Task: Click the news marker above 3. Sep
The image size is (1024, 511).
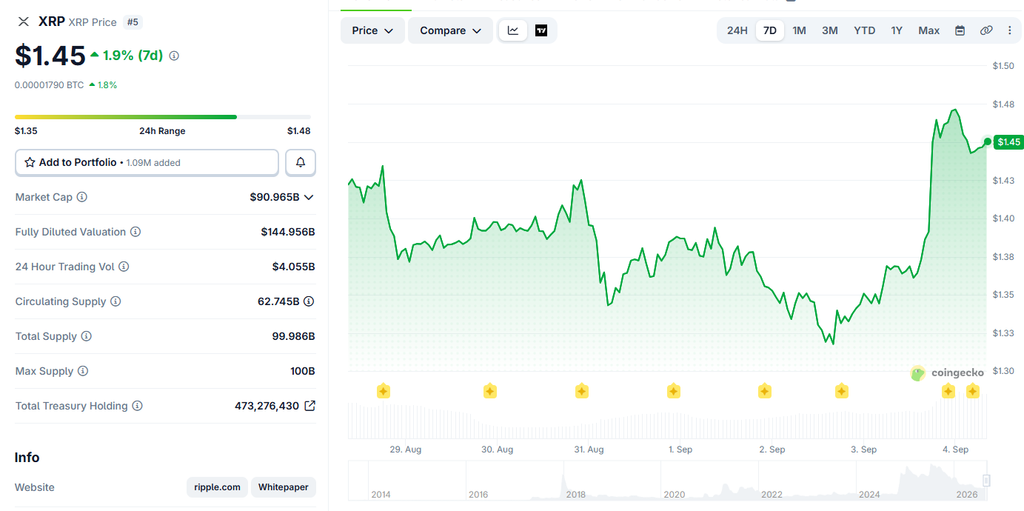Action: [842, 391]
